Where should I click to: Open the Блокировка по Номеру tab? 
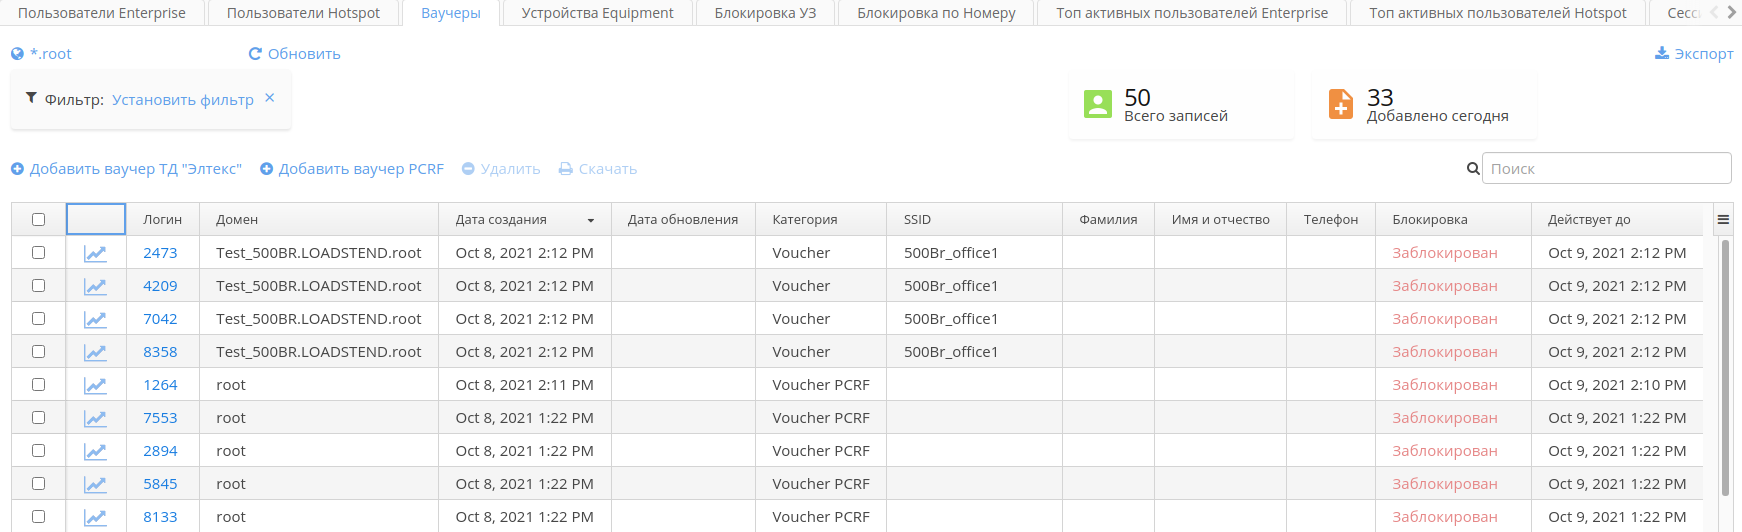click(x=936, y=13)
